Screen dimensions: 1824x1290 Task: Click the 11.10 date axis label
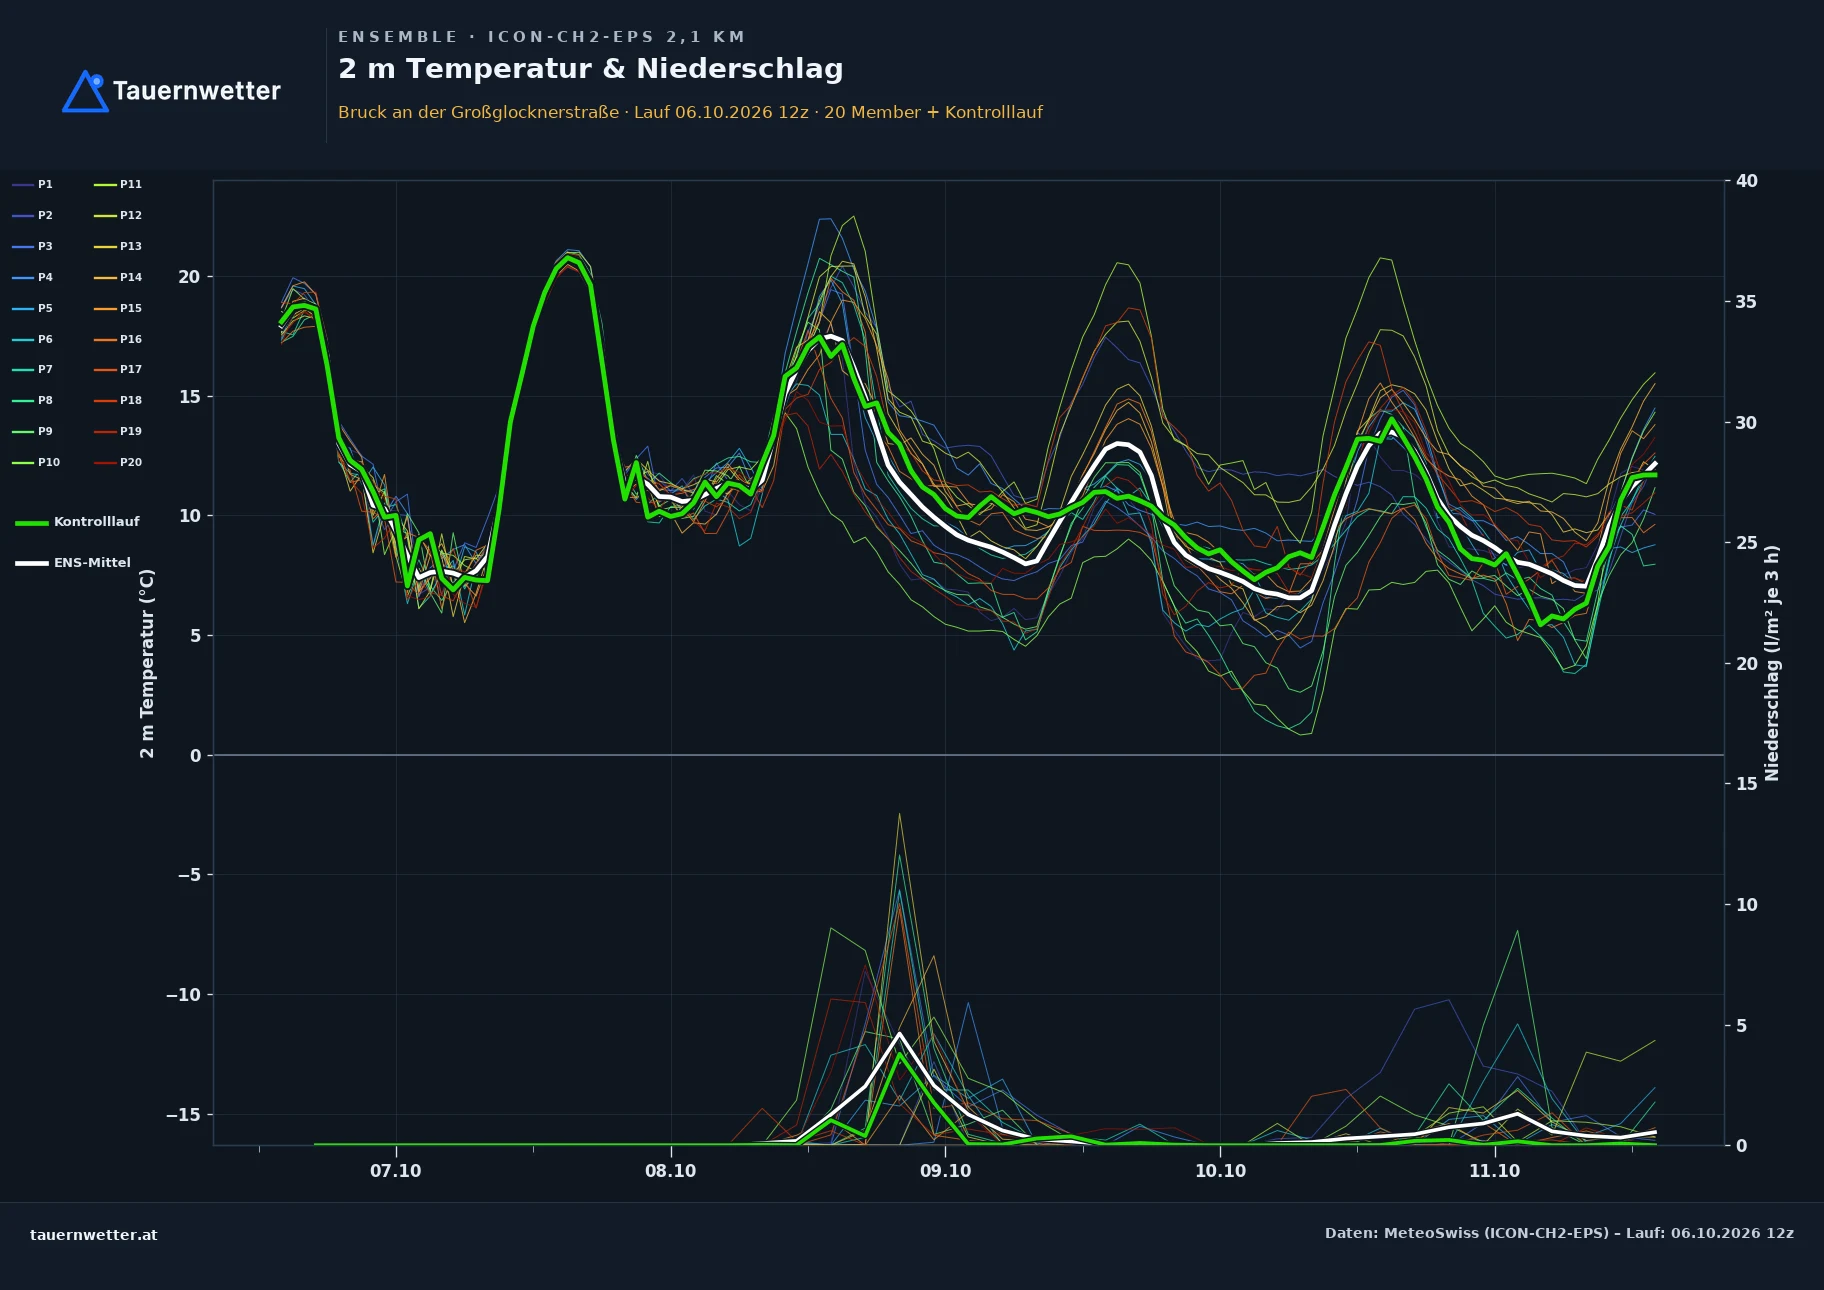1495,1171
